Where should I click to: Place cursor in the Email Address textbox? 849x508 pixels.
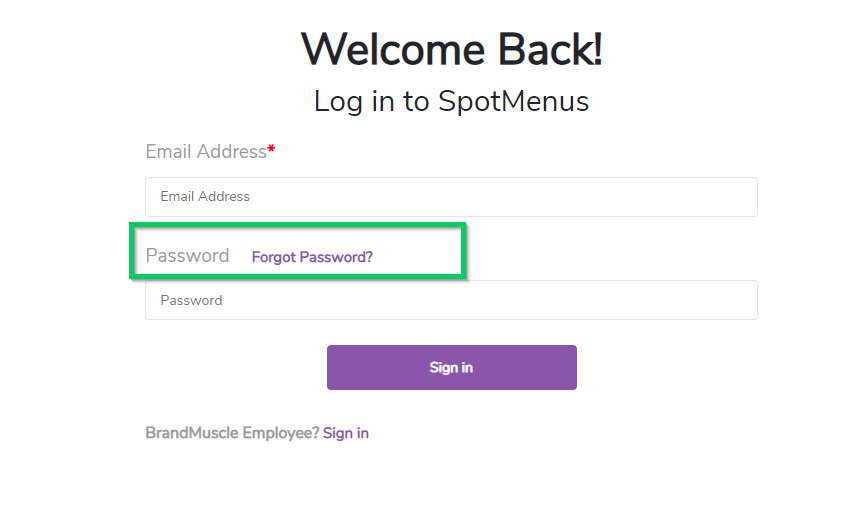coord(451,197)
